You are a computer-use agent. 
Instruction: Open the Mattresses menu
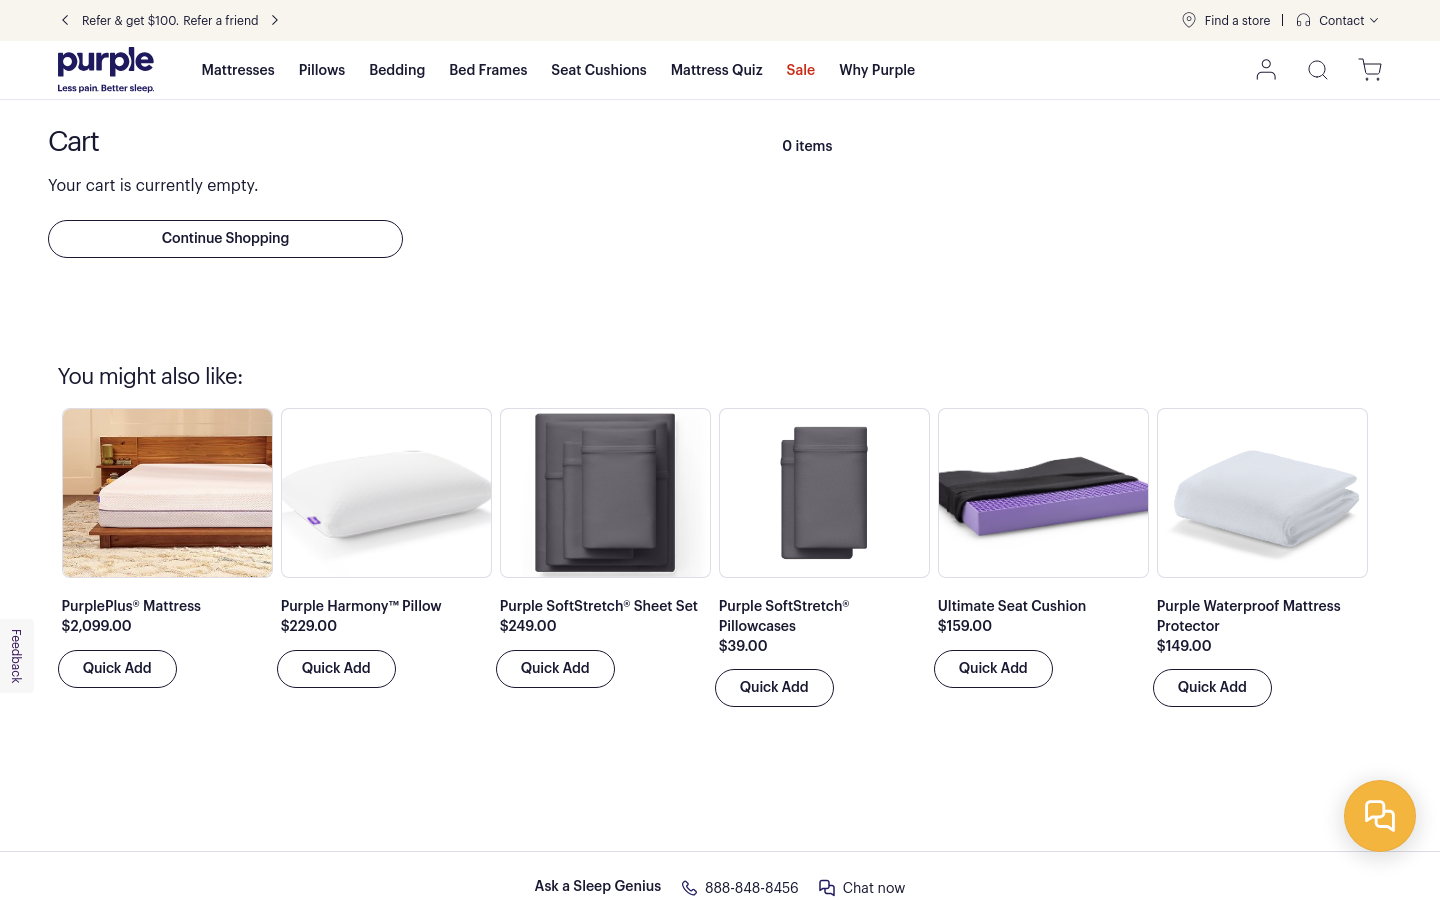pyautogui.click(x=238, y=70)
